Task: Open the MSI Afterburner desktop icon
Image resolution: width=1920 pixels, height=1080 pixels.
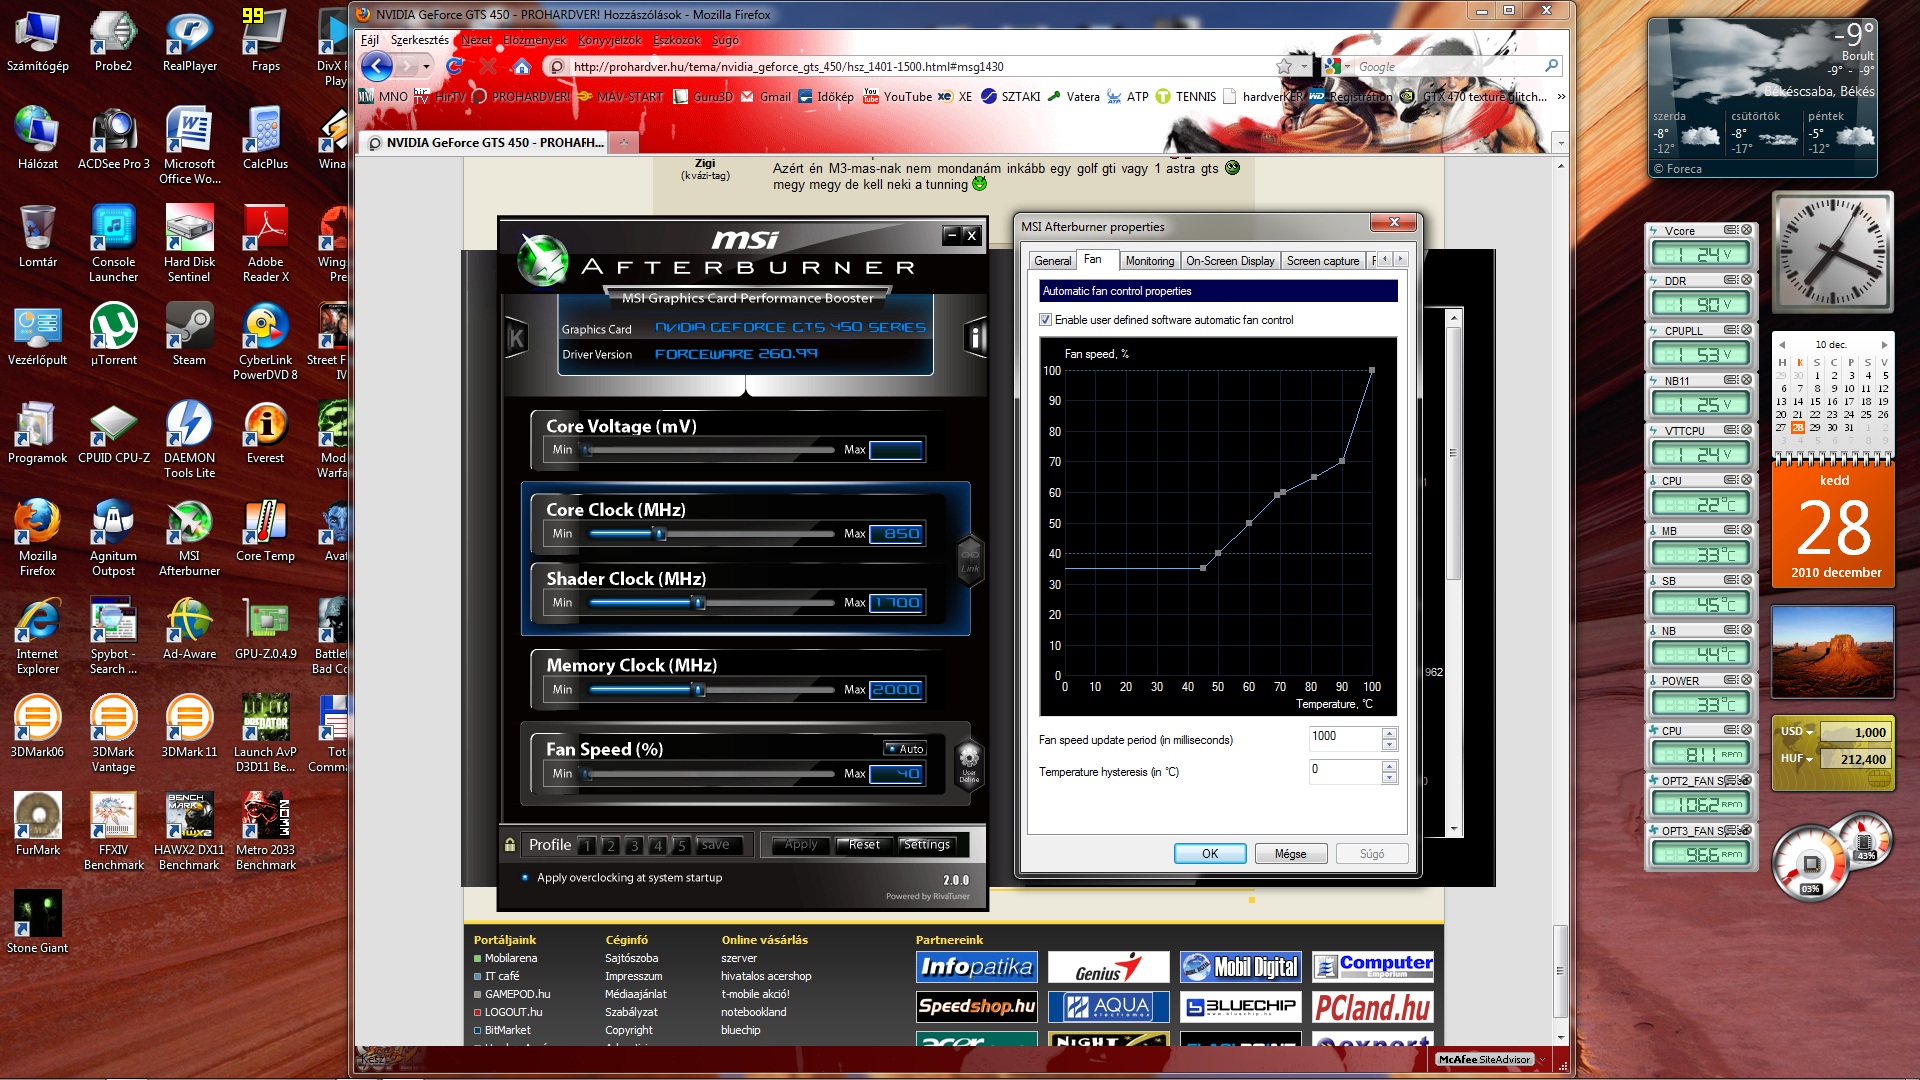Action: [x=189, y=538]
